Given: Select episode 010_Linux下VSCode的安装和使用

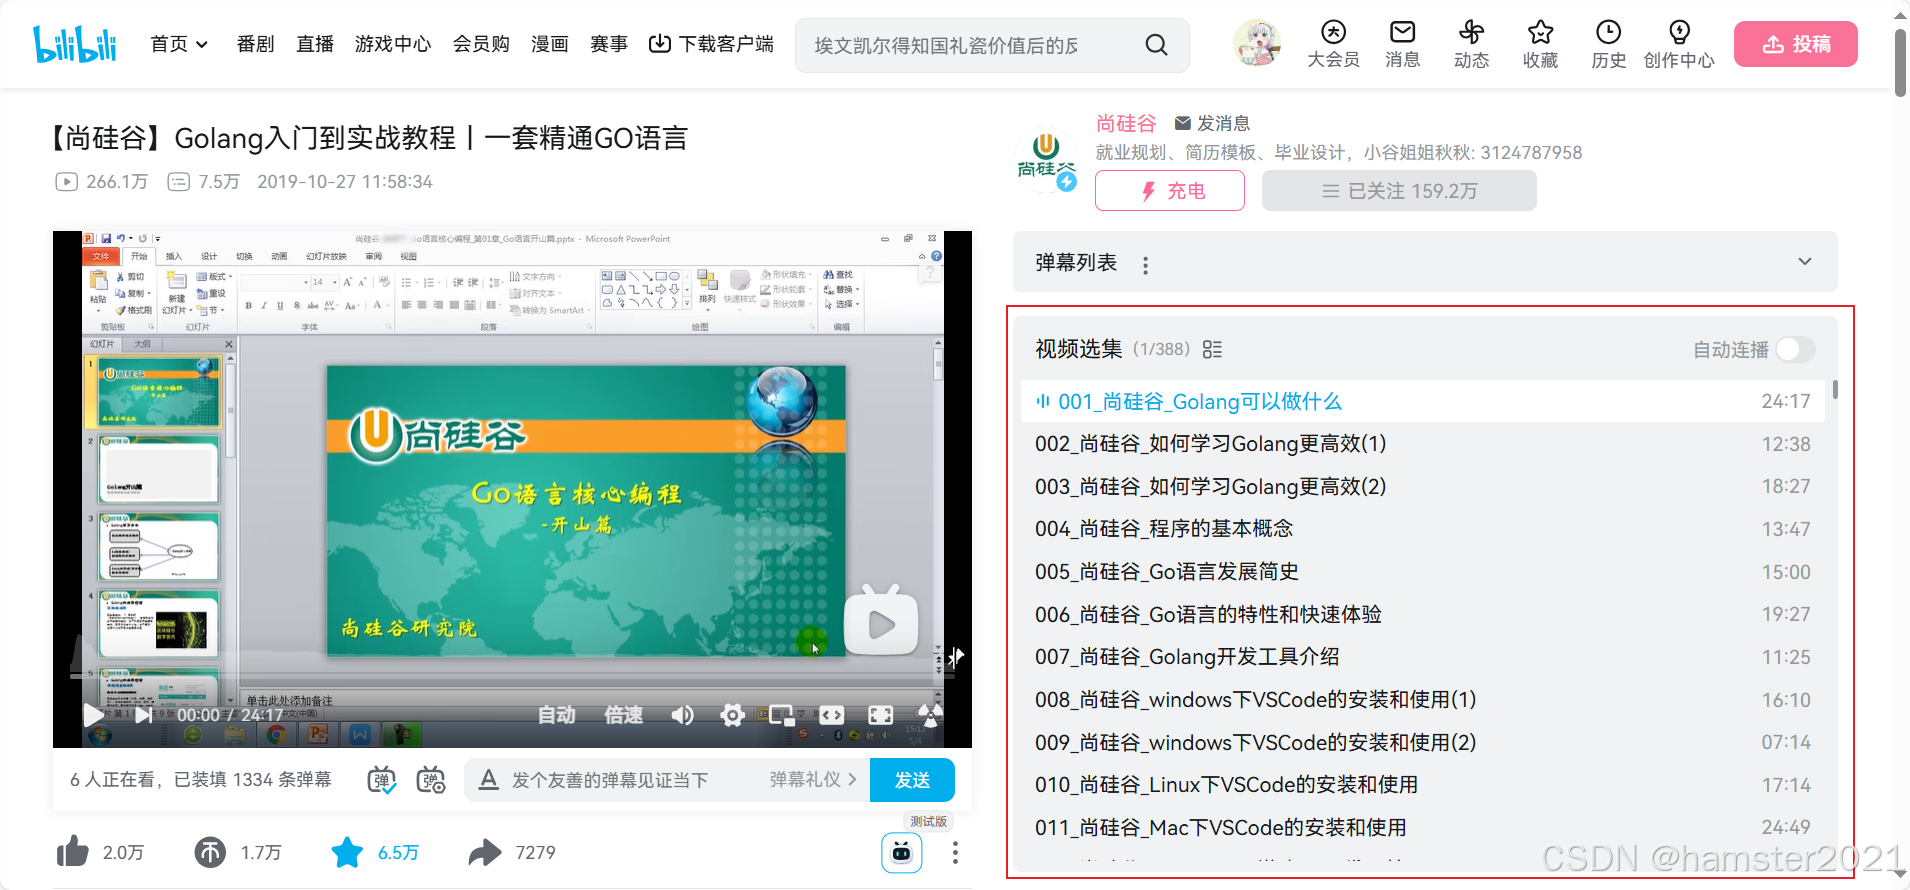Looking at the screenshot, I should tap(1423, 785).
